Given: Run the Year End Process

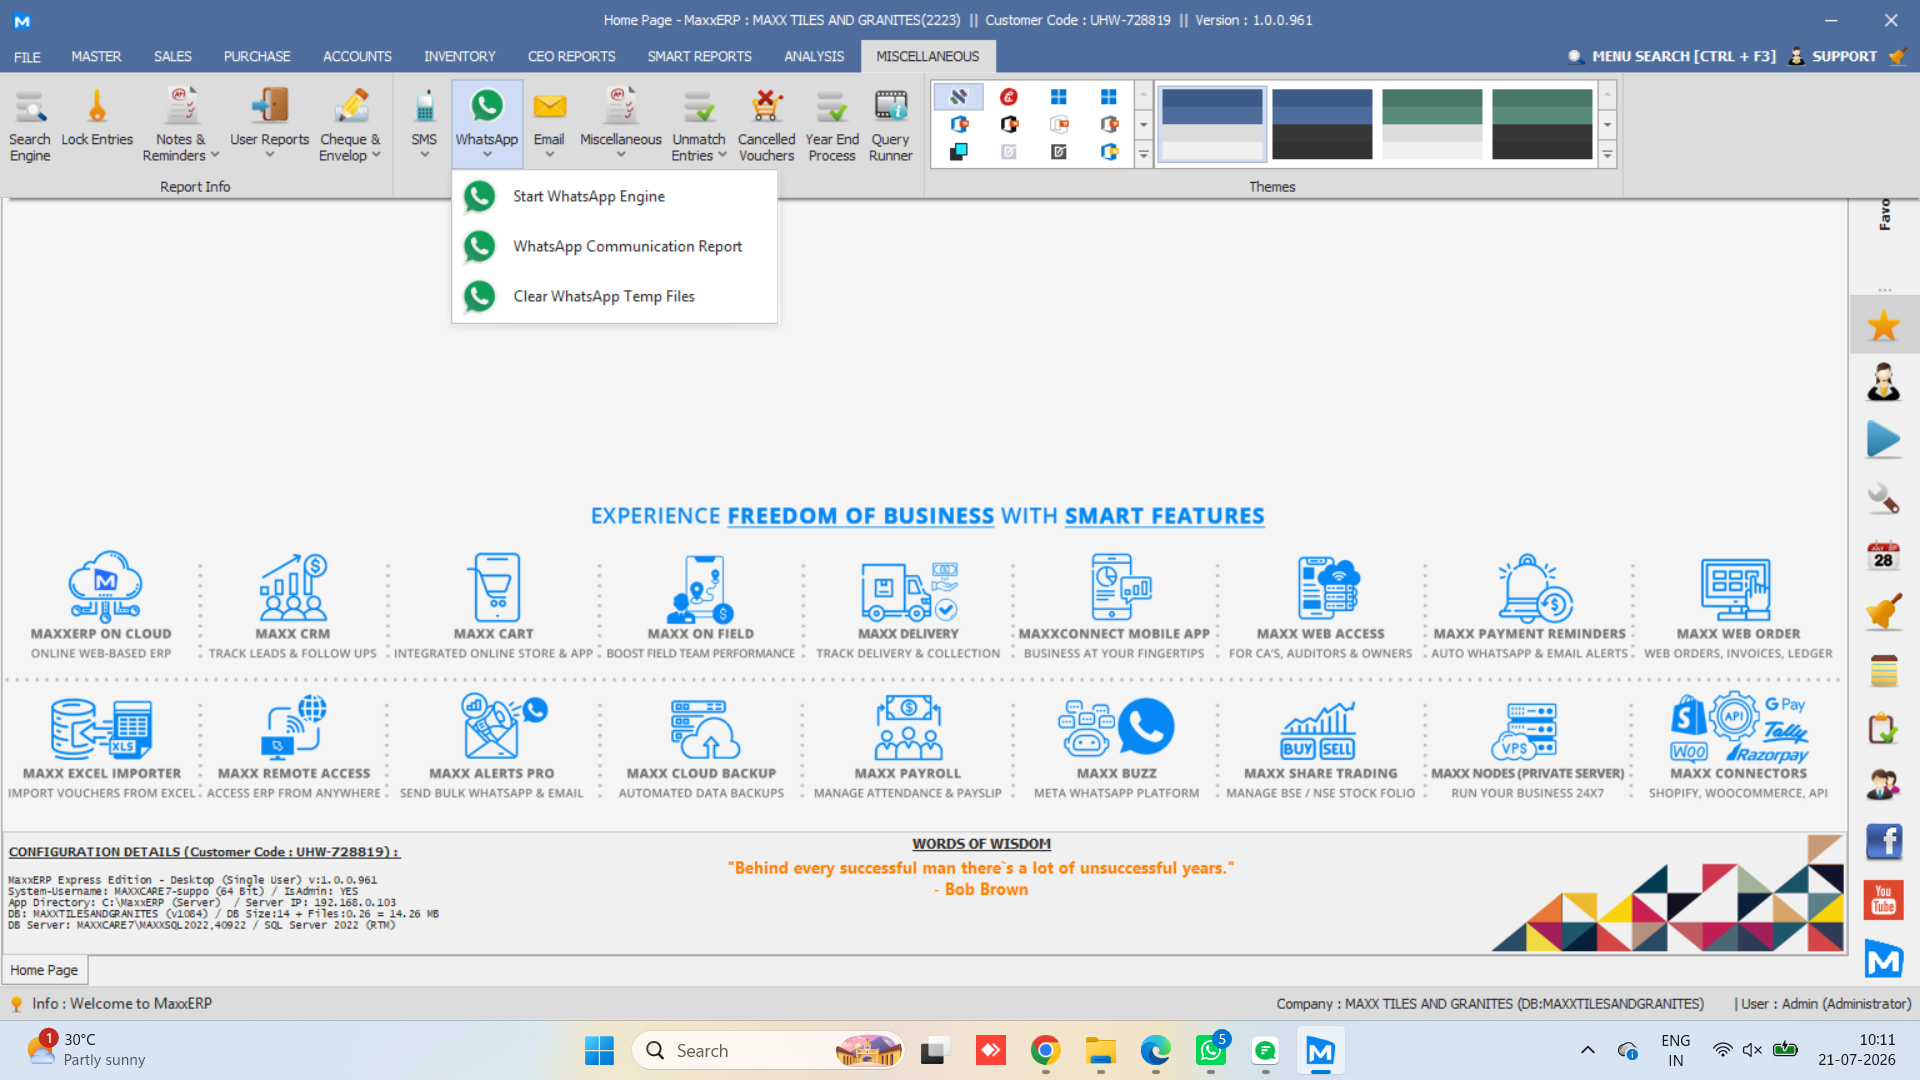Looking at the screenshot, I should [832, 125].
